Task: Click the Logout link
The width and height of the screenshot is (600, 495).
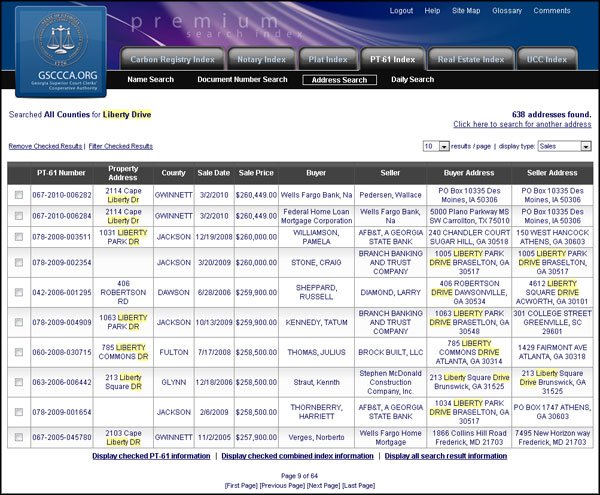Action: click(x=401, y=11)
